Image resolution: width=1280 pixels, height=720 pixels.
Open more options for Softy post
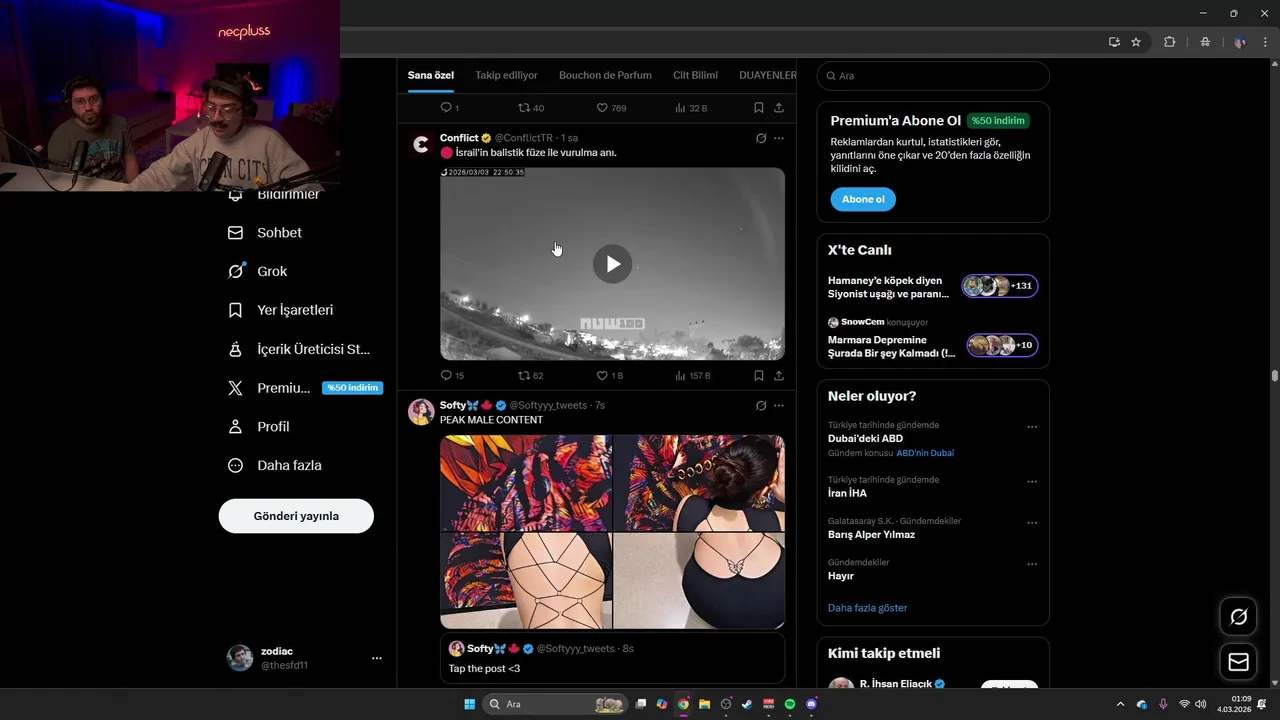pyautogui.click(x=779, y=405)
